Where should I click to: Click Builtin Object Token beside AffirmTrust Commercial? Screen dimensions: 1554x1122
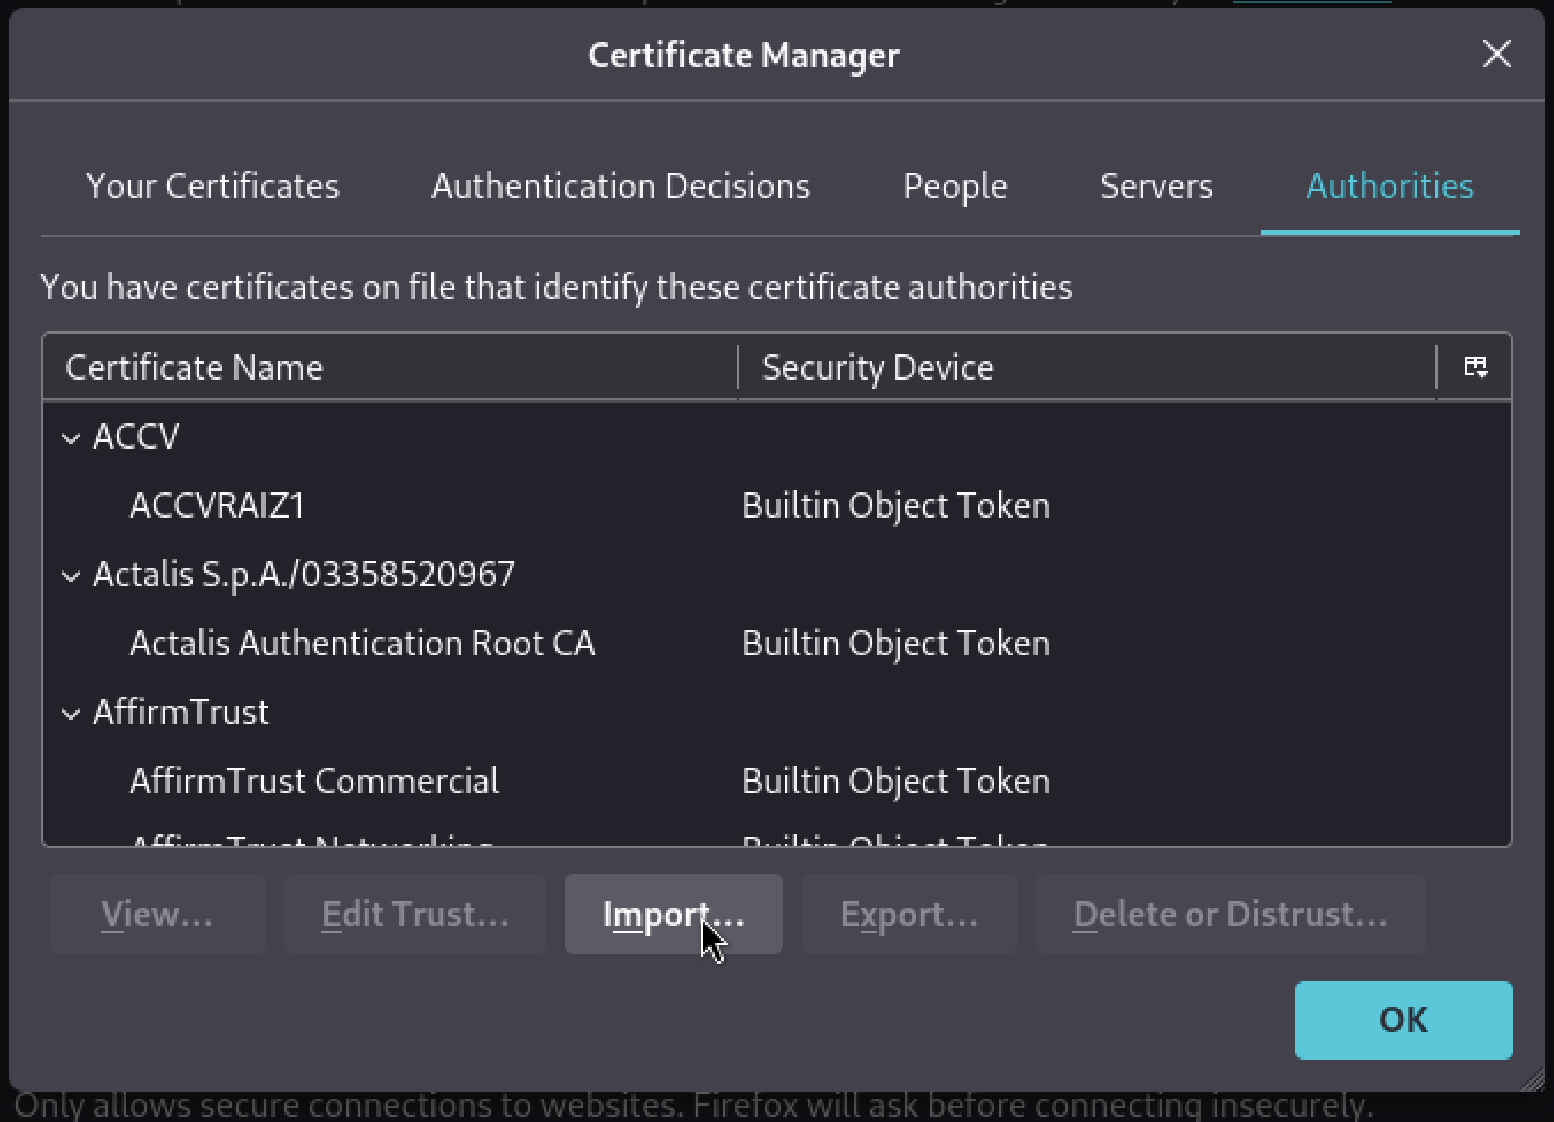[896, 781]
